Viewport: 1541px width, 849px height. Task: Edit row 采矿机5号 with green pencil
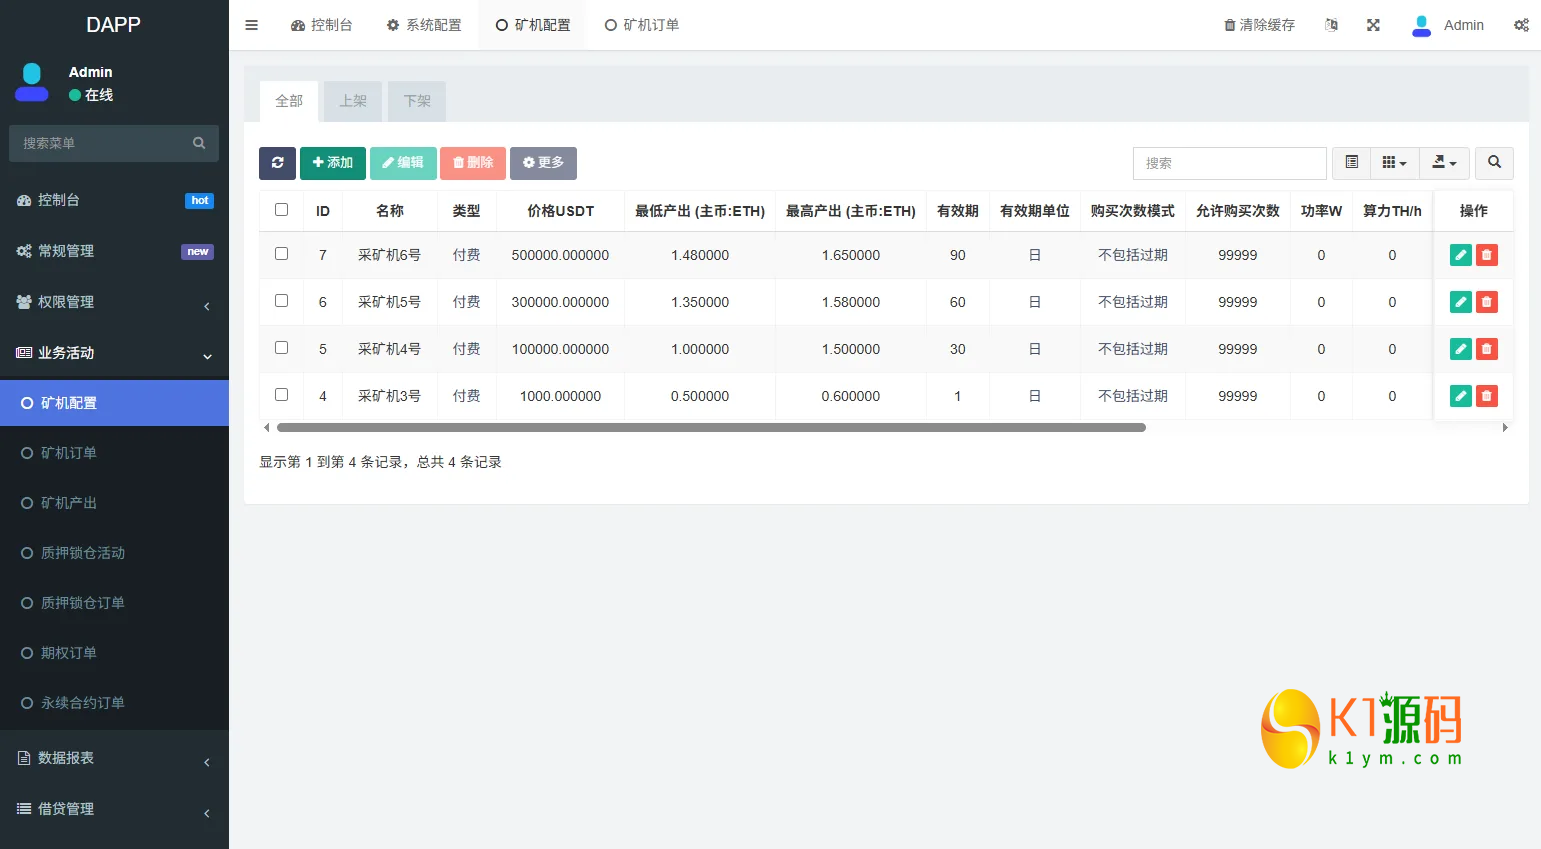[x=1461, y=302]
